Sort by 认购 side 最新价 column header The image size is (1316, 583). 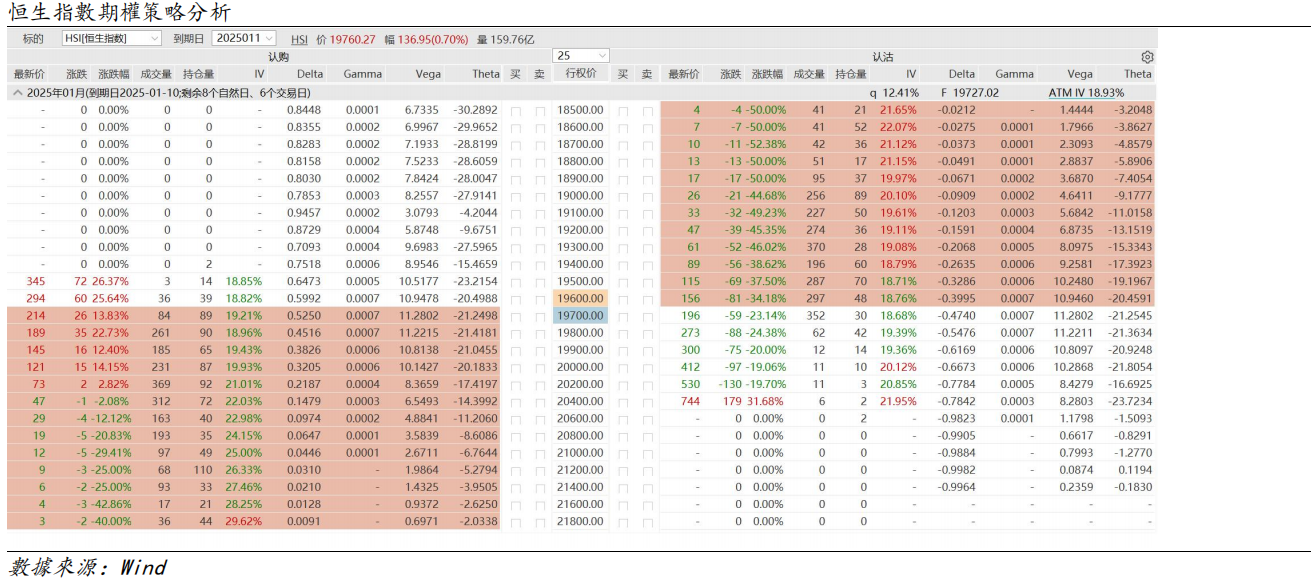point(29,74)
